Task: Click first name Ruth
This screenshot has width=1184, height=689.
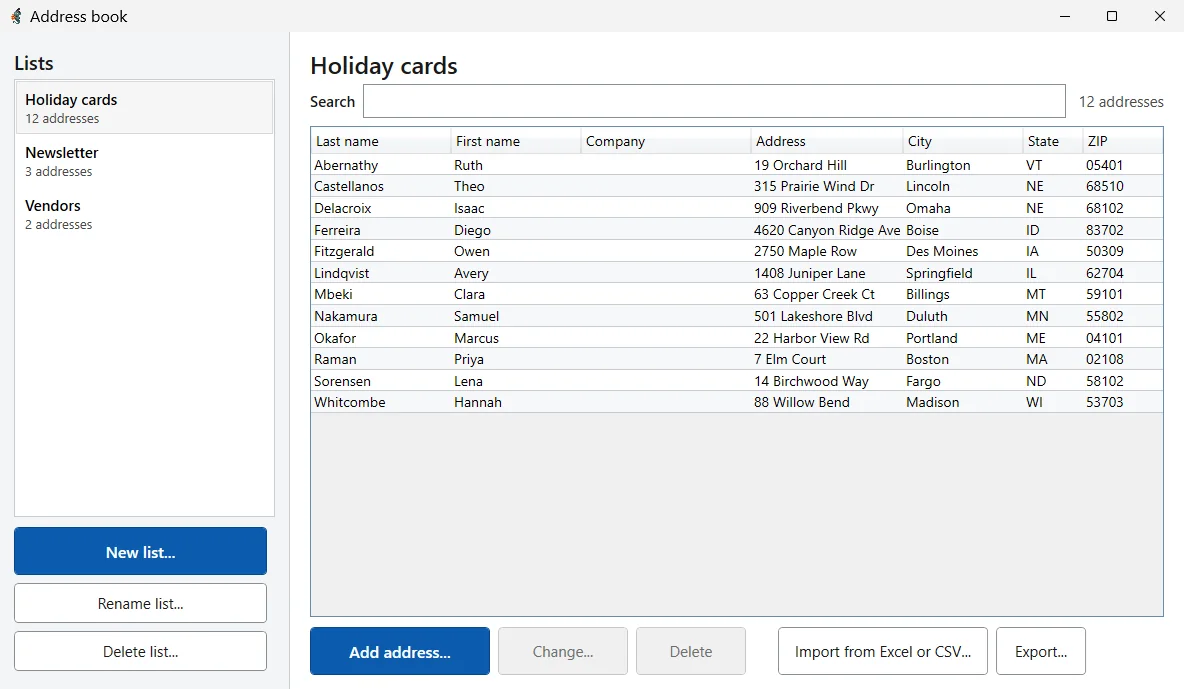Action: 468,165
